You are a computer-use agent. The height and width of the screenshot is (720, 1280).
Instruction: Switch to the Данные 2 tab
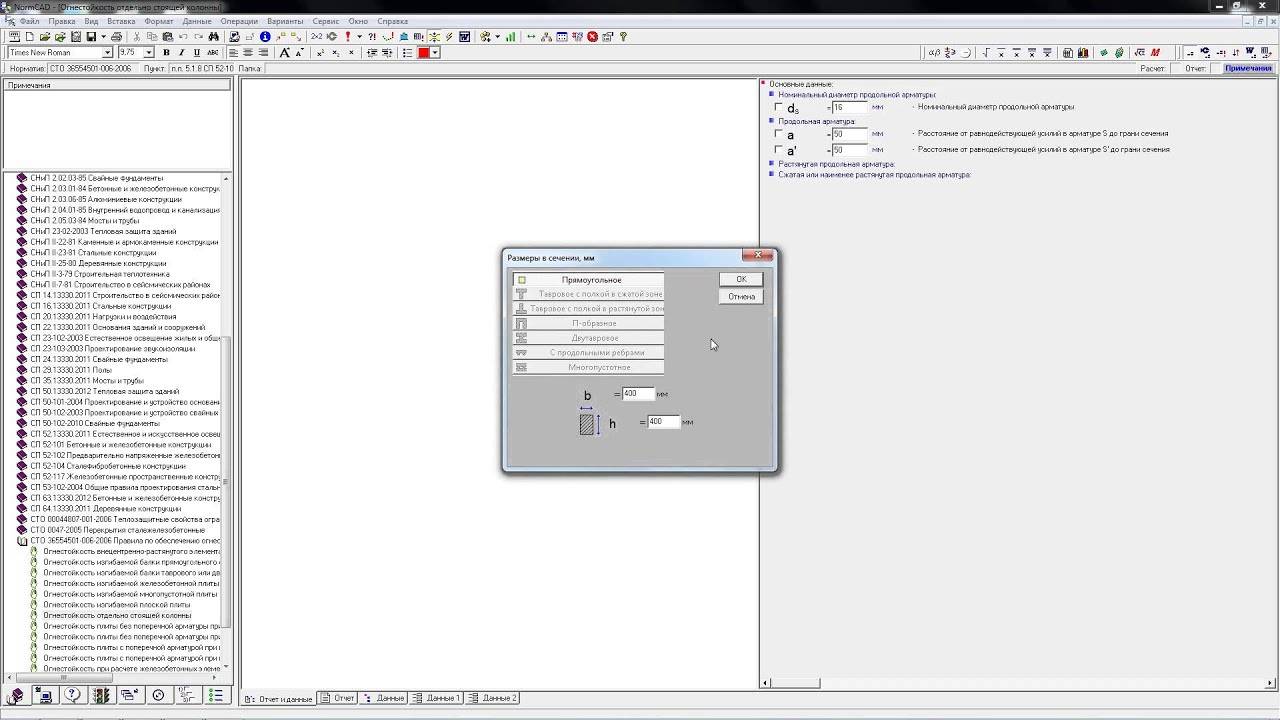[493, 698]
